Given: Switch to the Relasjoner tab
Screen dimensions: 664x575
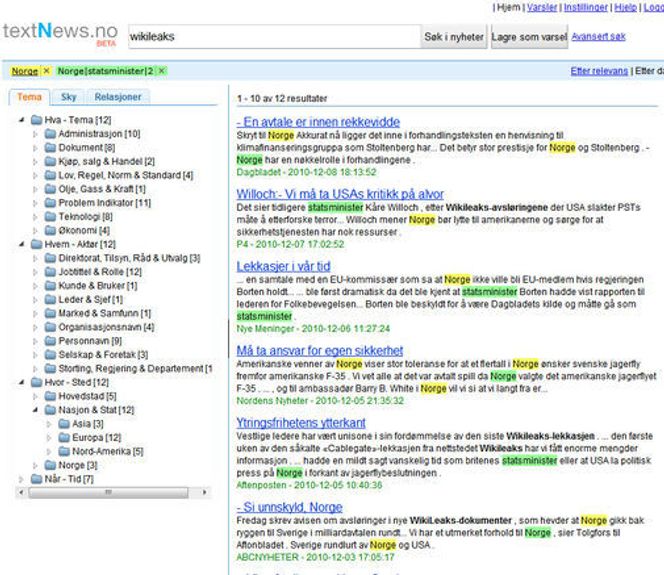Looking at the screenshot, I should pyautogui.click(x=118, y=97).
